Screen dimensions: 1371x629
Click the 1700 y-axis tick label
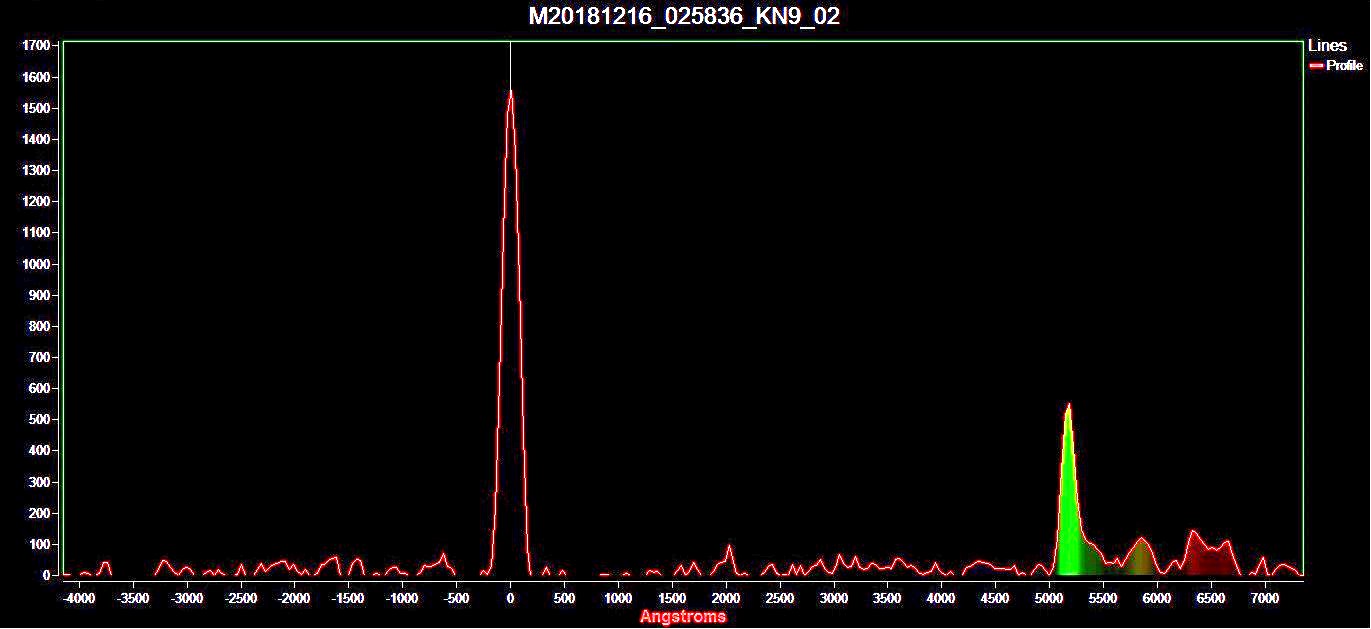pyautogui.click(x=36, y=46)
